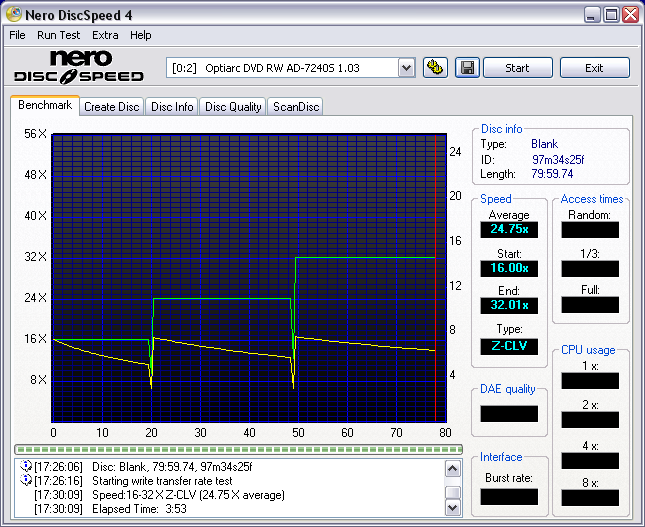Click the save floppy disk icon

click(467, 67)
